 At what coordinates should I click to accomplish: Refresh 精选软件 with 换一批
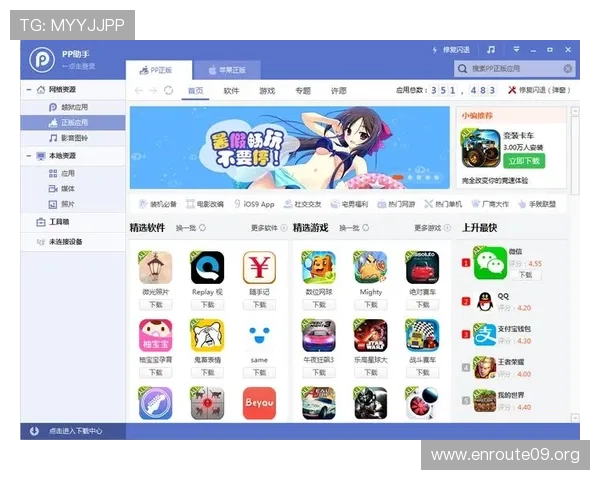[191, 228]
